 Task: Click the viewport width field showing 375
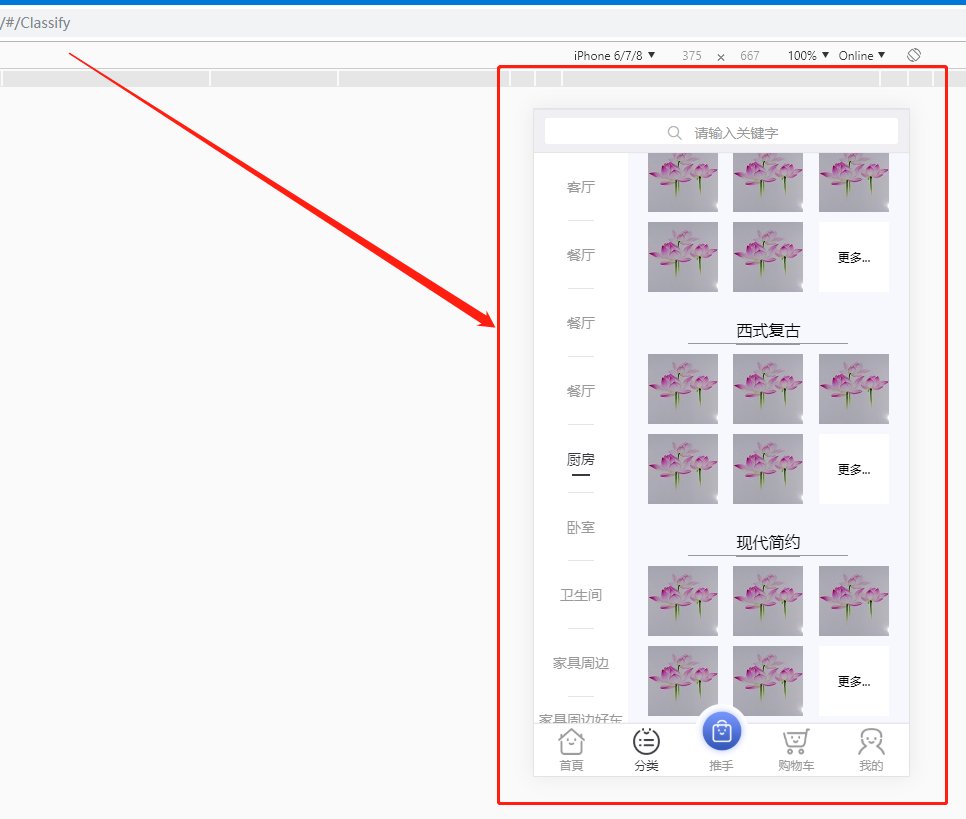[x=692, y=55]
